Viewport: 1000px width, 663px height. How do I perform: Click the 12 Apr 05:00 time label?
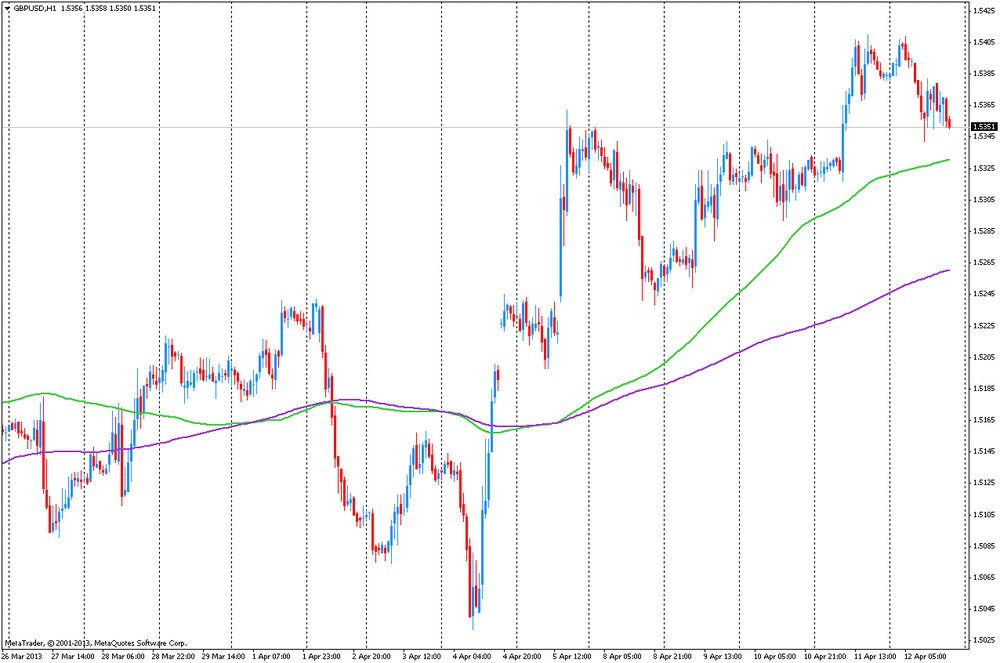pyautogui.click(x=925, y=656)
